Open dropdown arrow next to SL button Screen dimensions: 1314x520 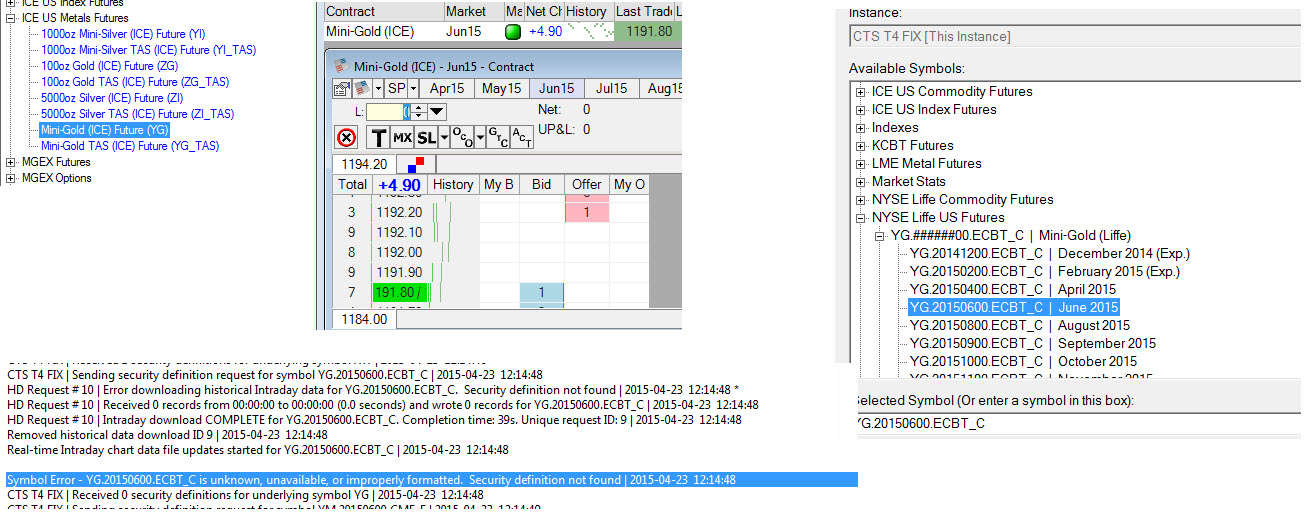(x=444, y=137)
